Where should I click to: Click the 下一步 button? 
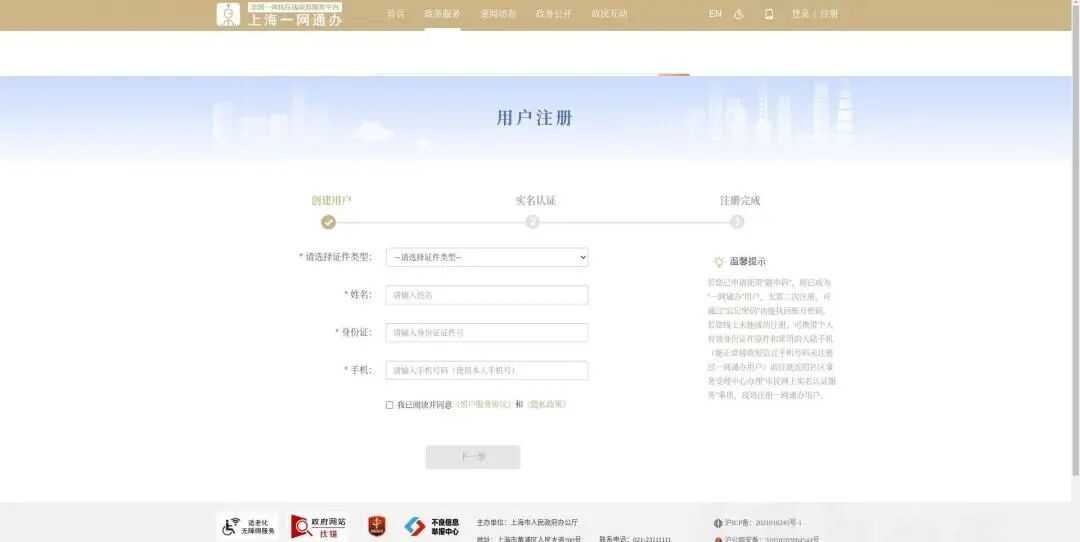(473, 457)
